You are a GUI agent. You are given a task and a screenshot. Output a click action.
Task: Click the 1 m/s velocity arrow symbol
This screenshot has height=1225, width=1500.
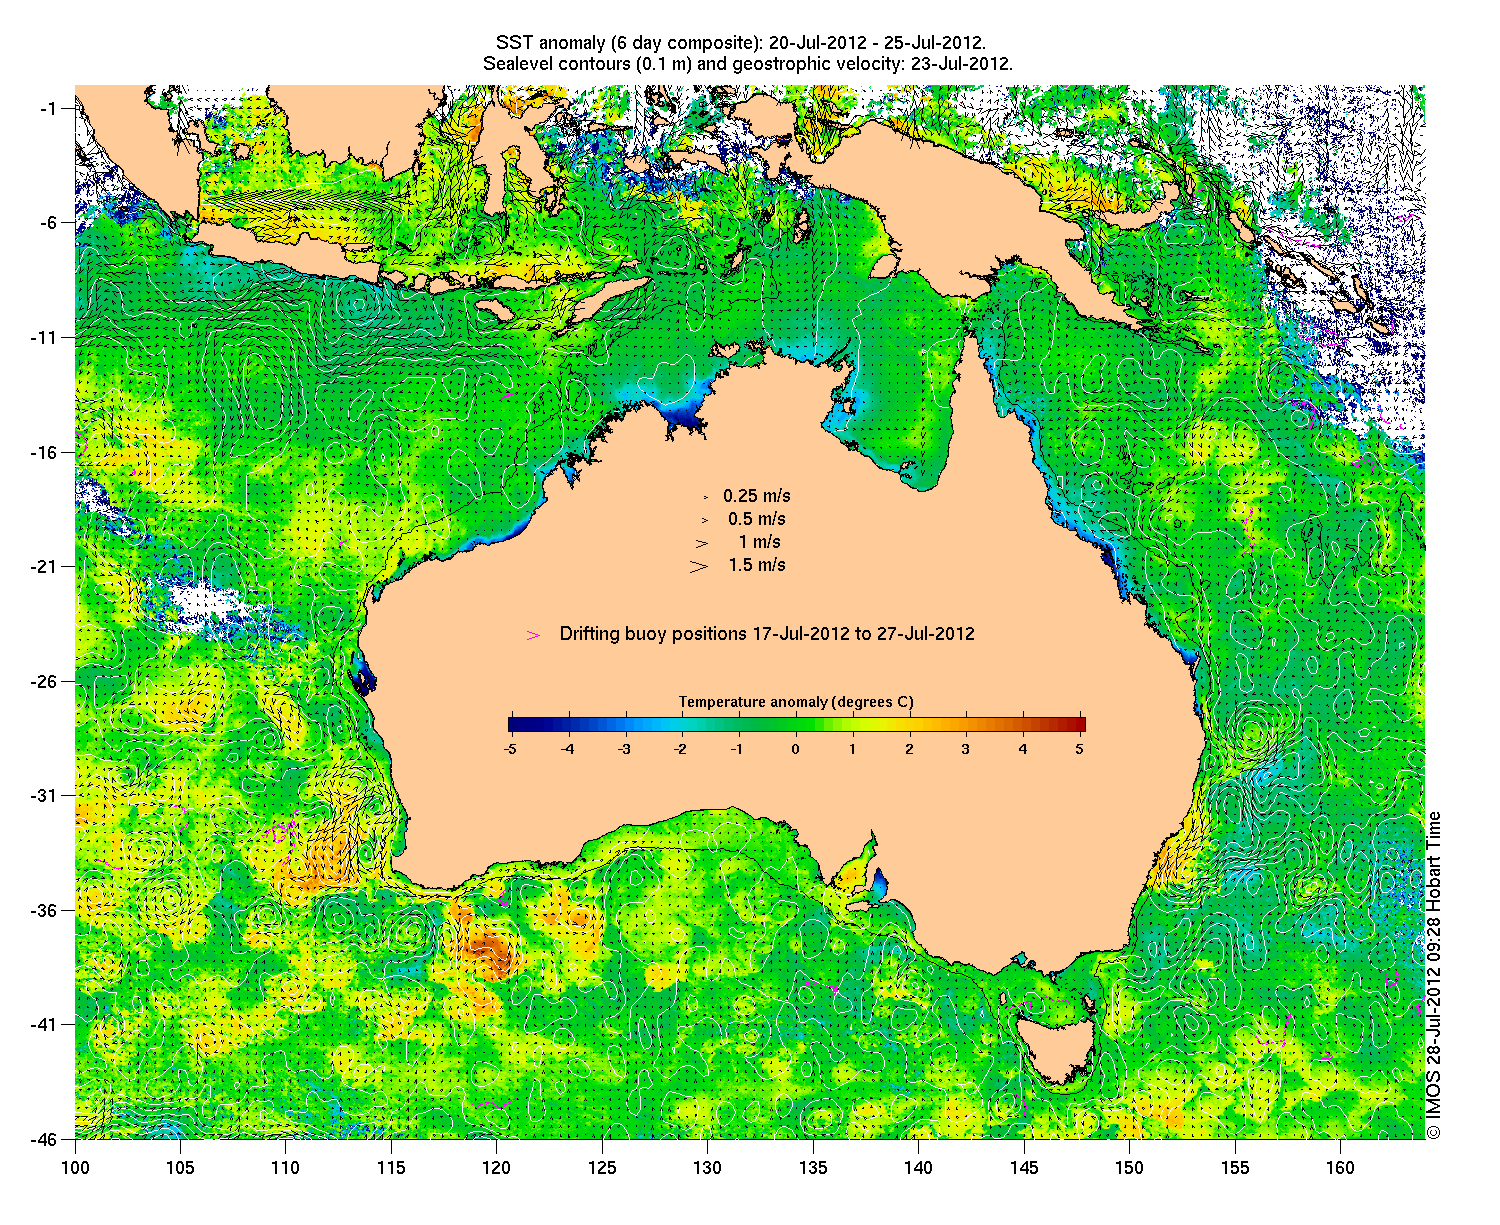[702, 543]
